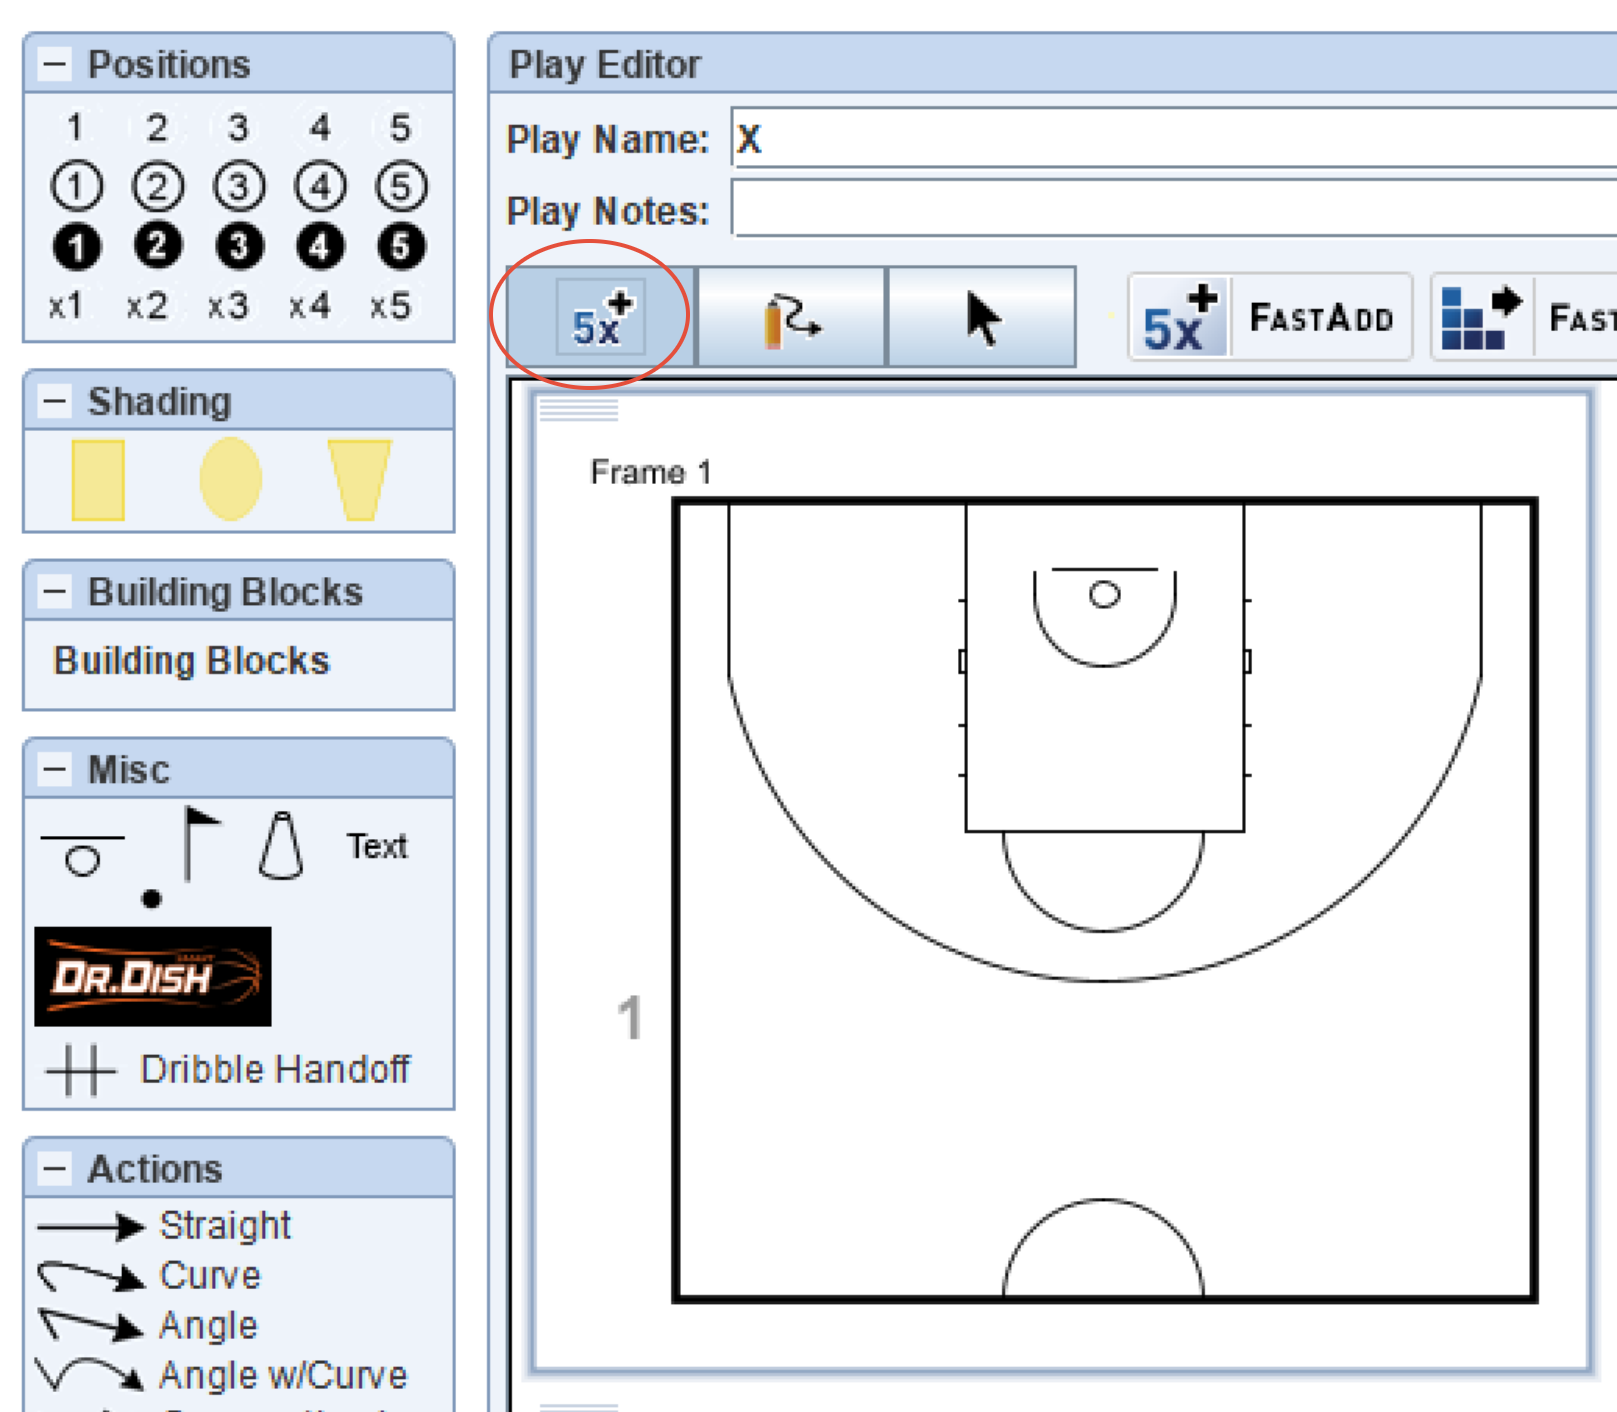The height and width of the screenshot is (1412, 1617).
Task: Select the ball dot item
Action: click(x=152, y=899)
